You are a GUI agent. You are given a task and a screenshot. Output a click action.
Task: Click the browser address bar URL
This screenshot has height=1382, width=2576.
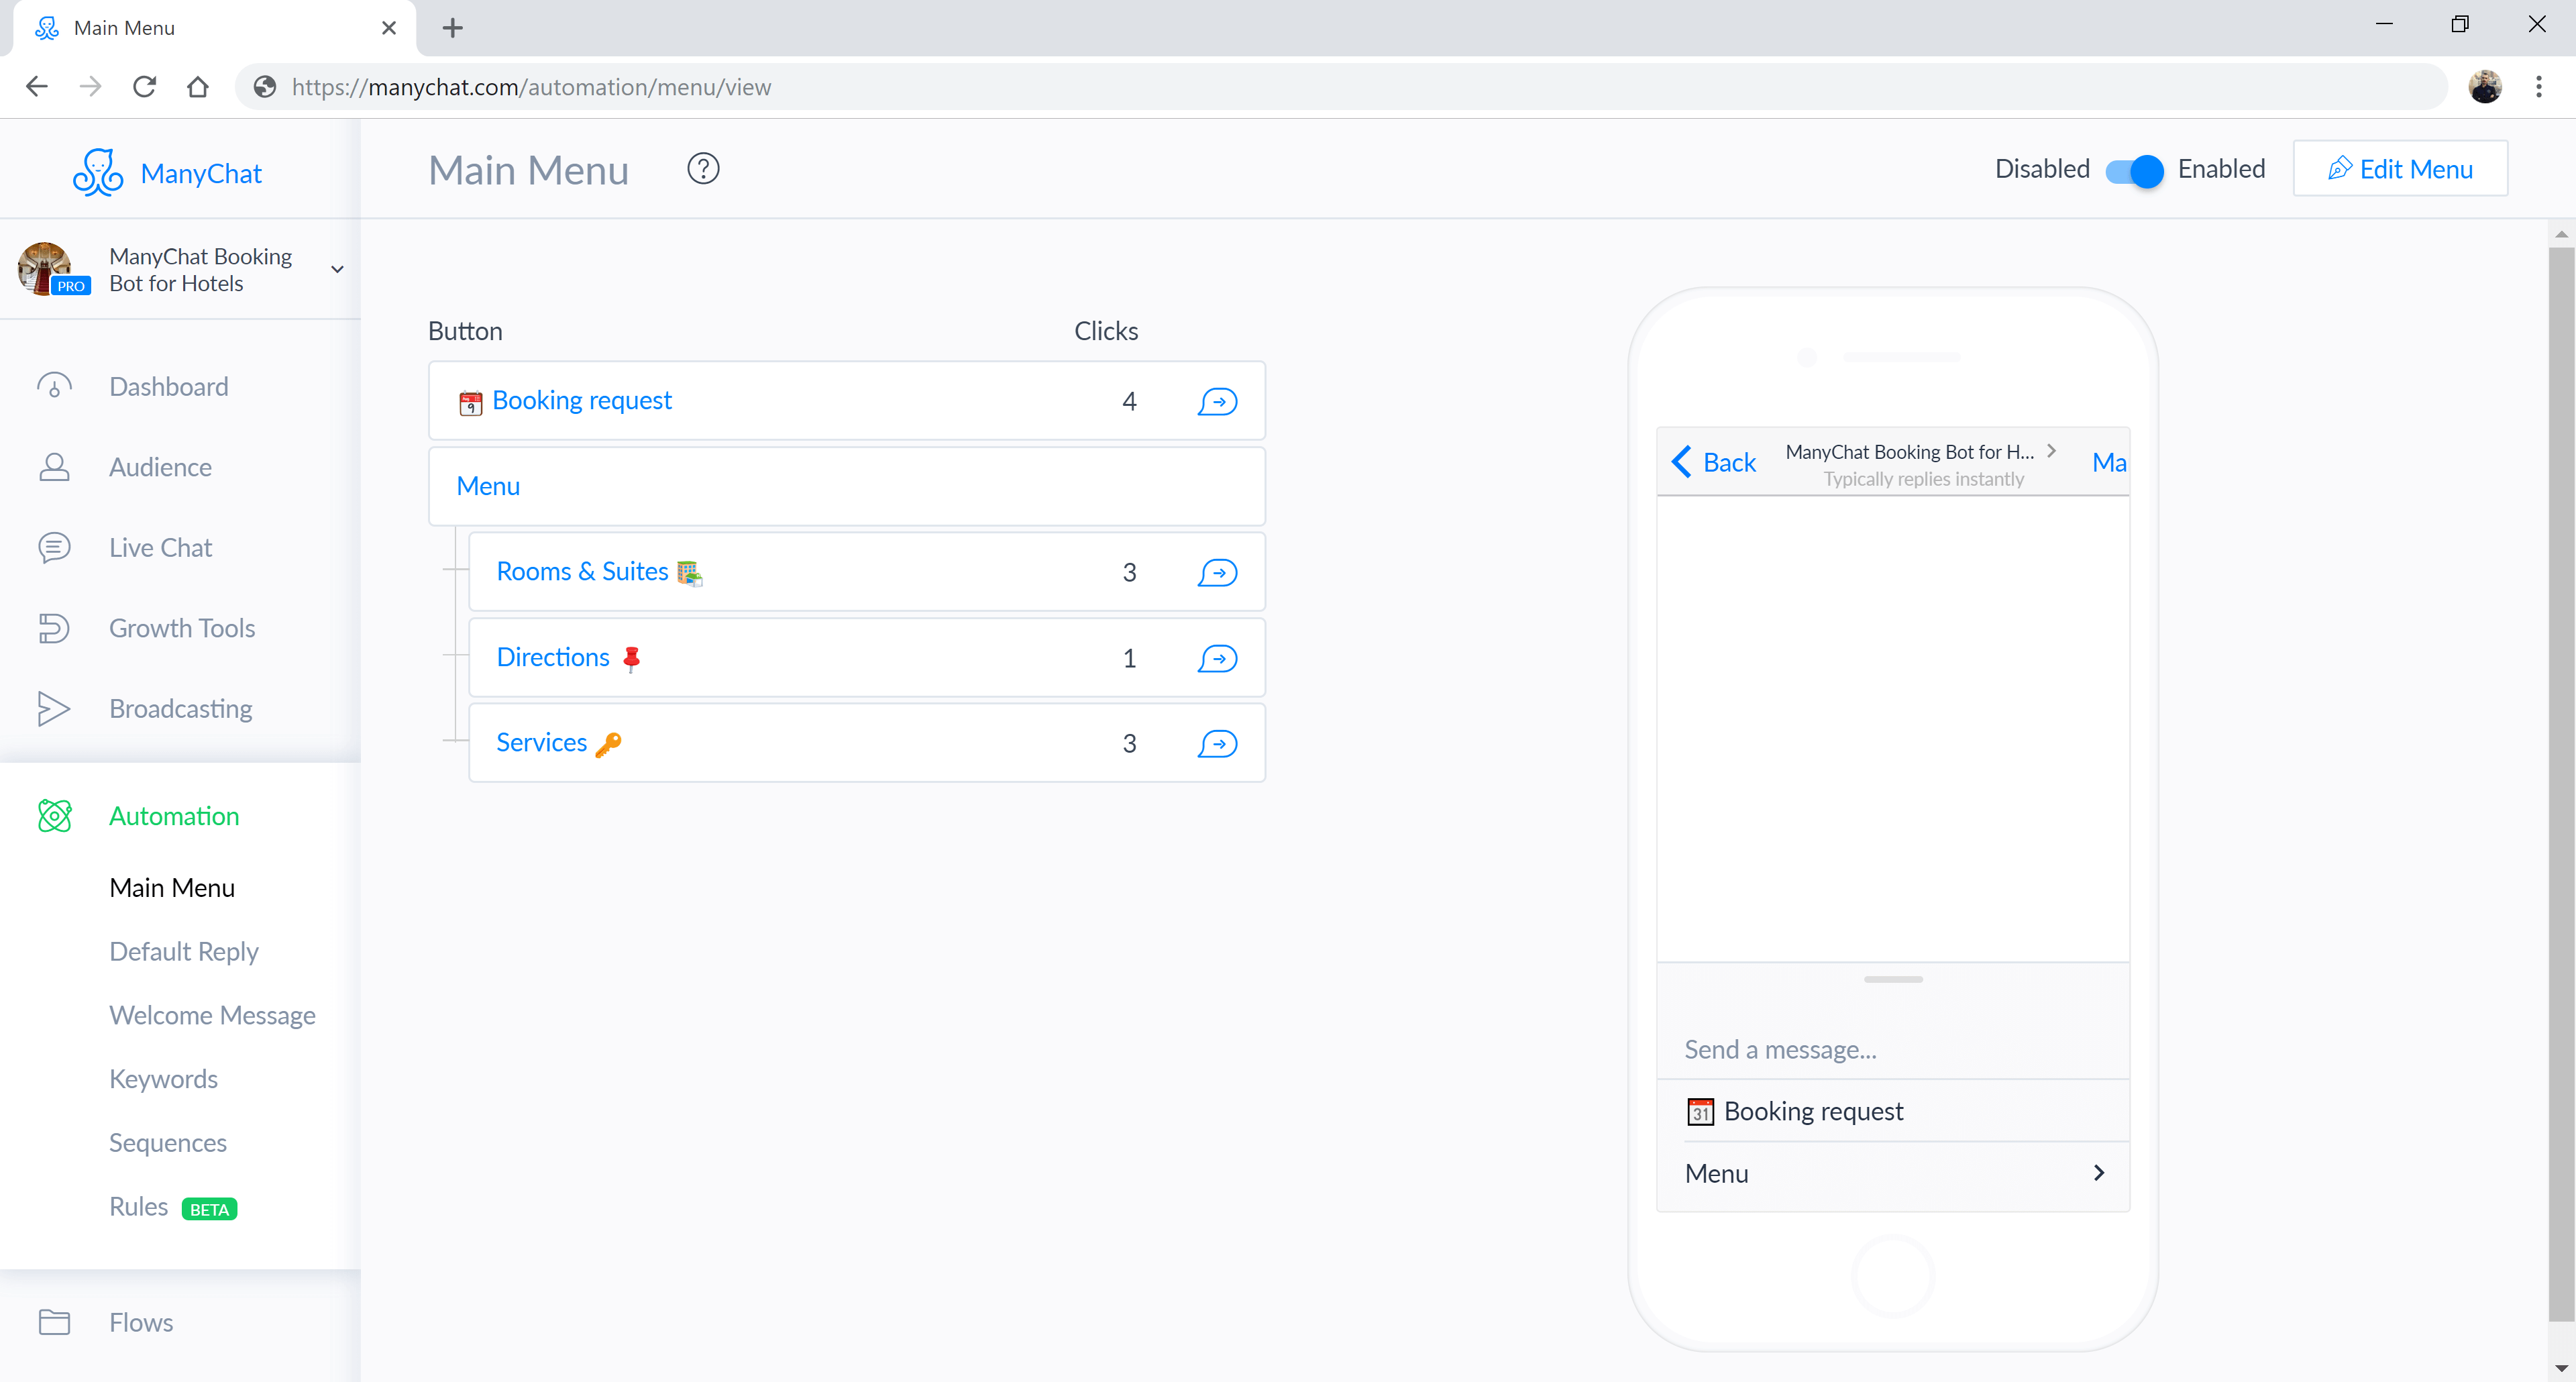[531, 87]
